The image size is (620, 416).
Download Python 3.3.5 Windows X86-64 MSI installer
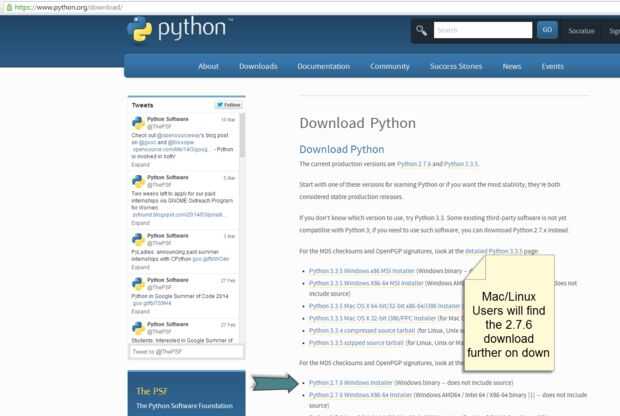(x=366, y=283)
